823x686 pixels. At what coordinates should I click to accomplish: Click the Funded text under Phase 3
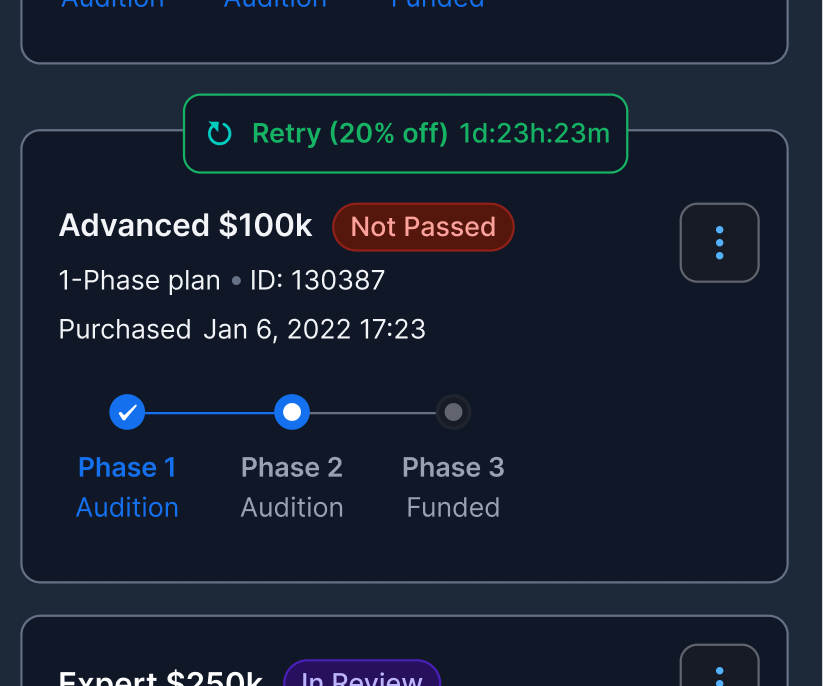pyautogui.click(x=453, y=507)
